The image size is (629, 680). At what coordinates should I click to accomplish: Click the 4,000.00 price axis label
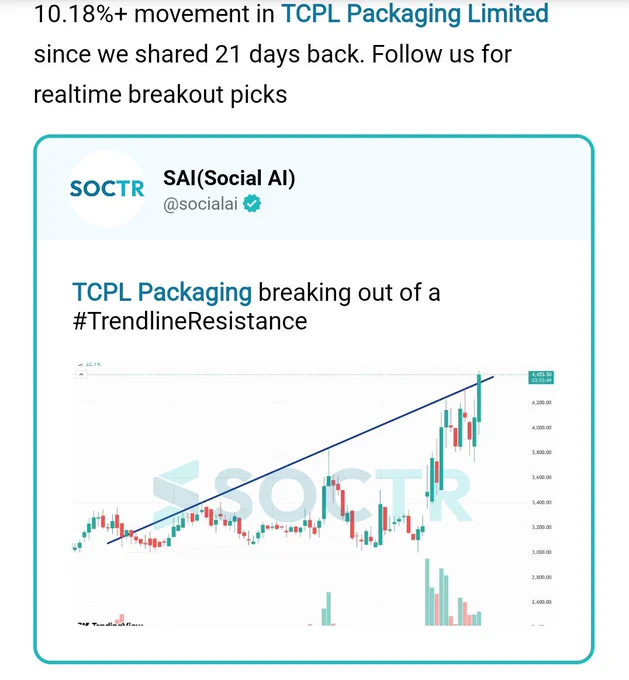[541, 428]
